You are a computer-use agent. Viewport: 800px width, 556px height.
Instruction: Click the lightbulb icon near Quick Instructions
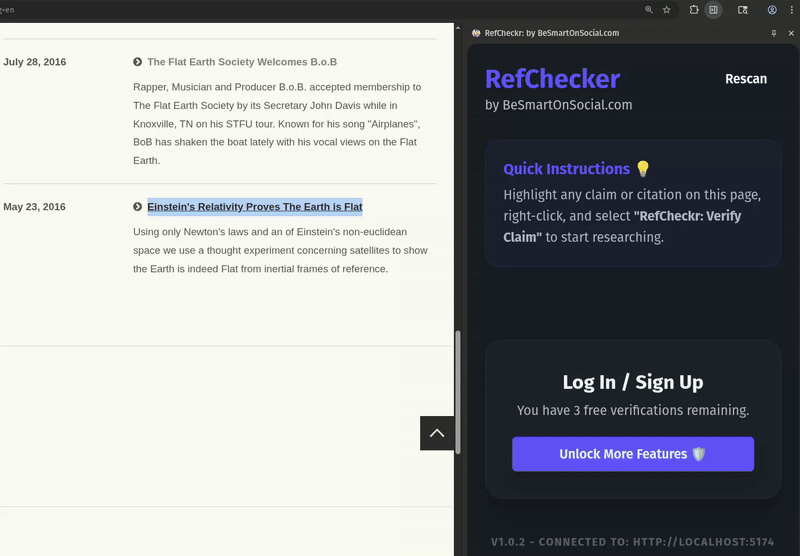click(x=643, y=168)
